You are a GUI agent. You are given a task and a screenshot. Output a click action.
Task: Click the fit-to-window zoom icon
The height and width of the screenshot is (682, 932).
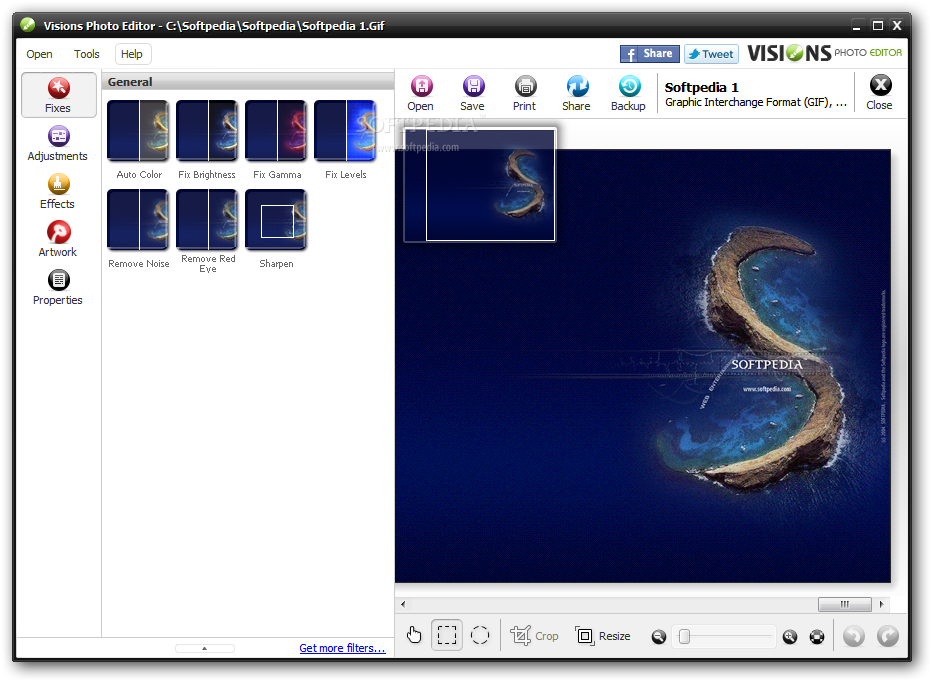[x=817, y=637]
